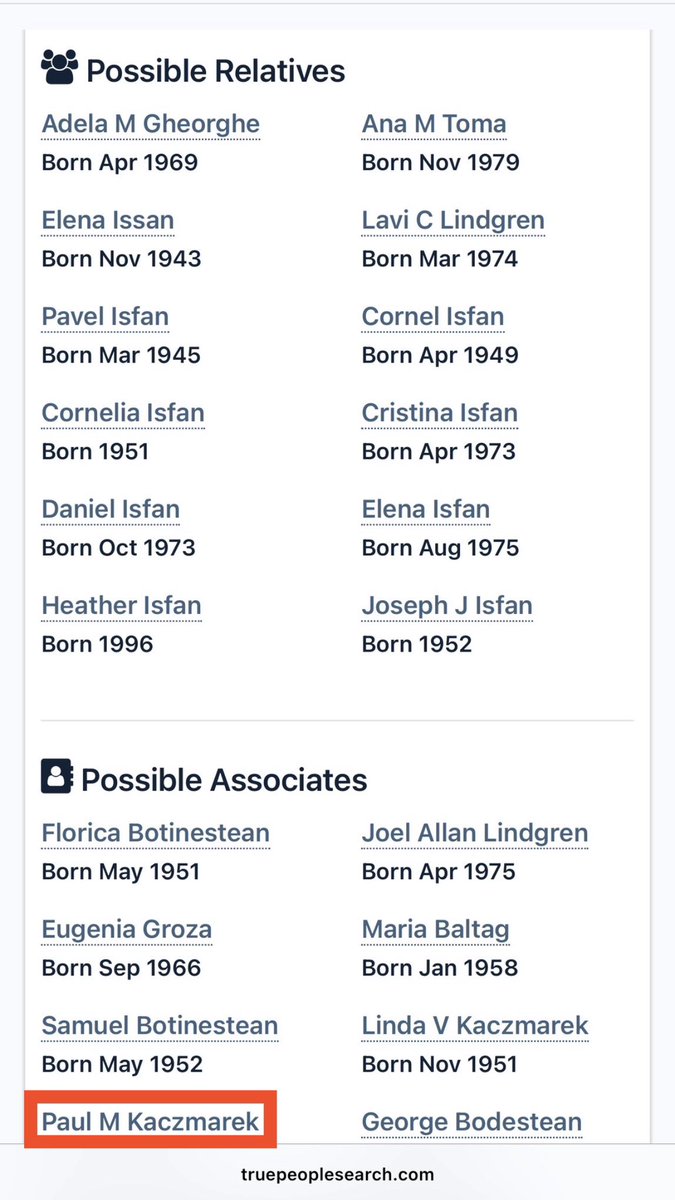Select Elena Issan from relatives
This screenshot has height=1200, width=675.
click(108, 220)
